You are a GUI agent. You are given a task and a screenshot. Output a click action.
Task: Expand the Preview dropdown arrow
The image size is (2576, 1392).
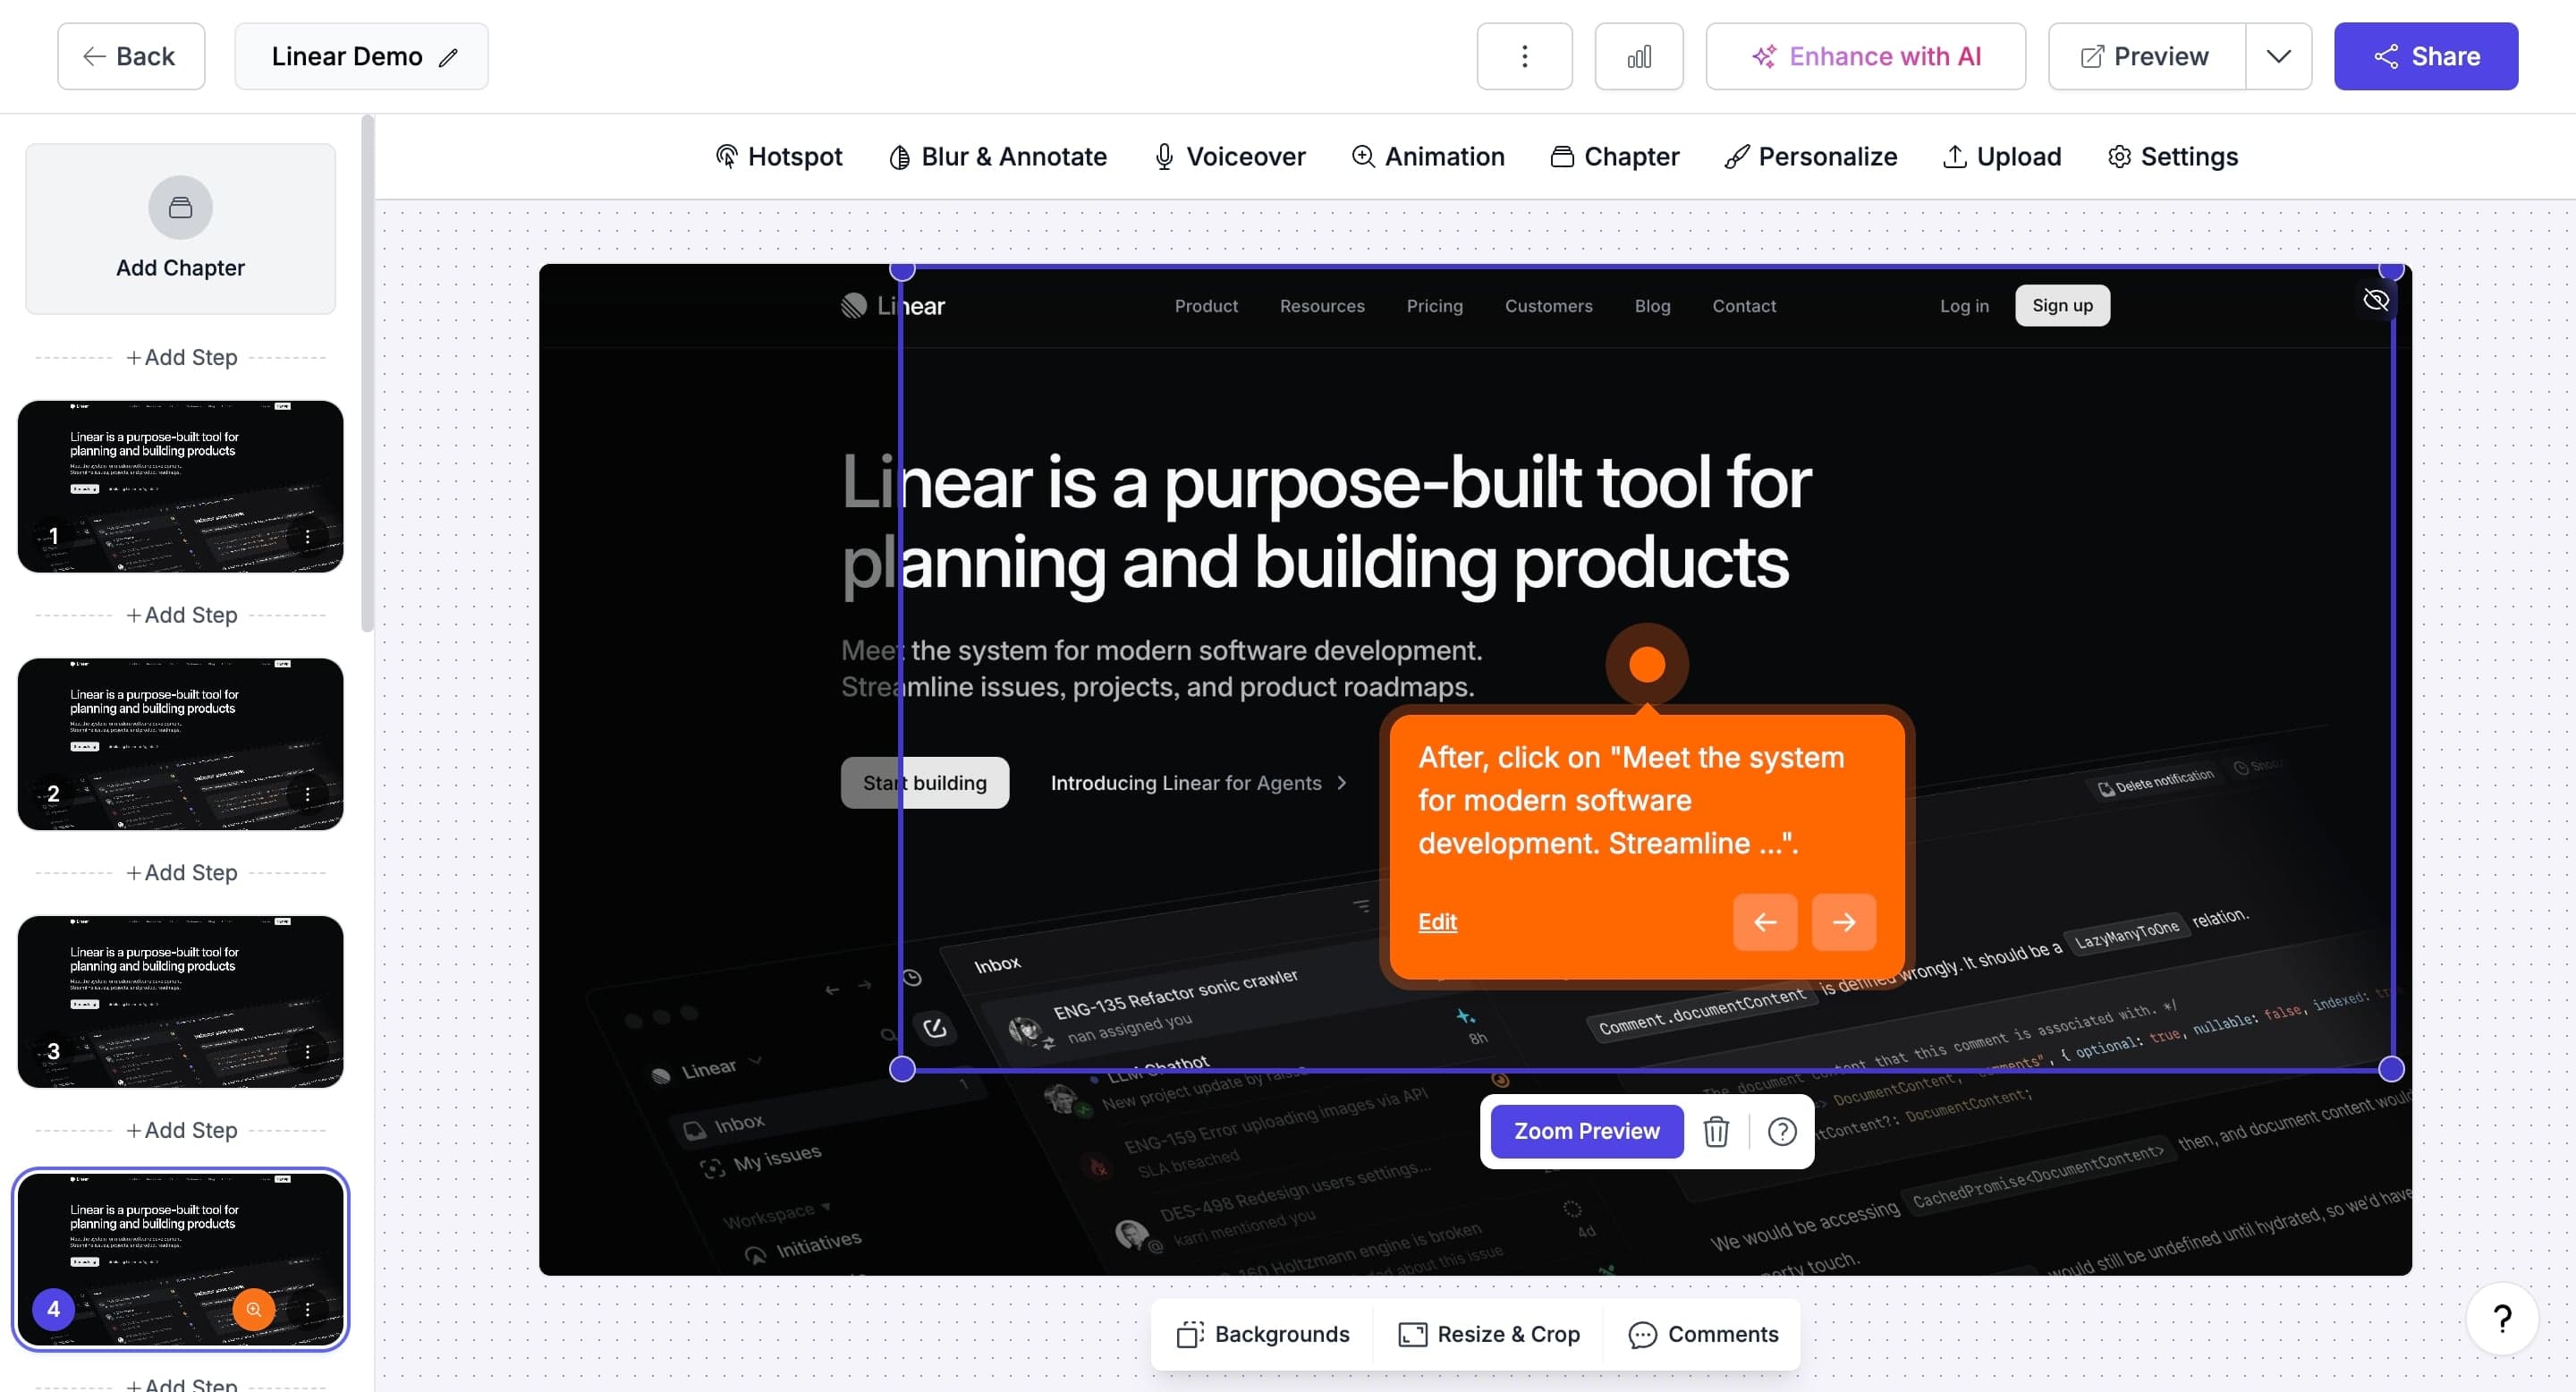2278,56
